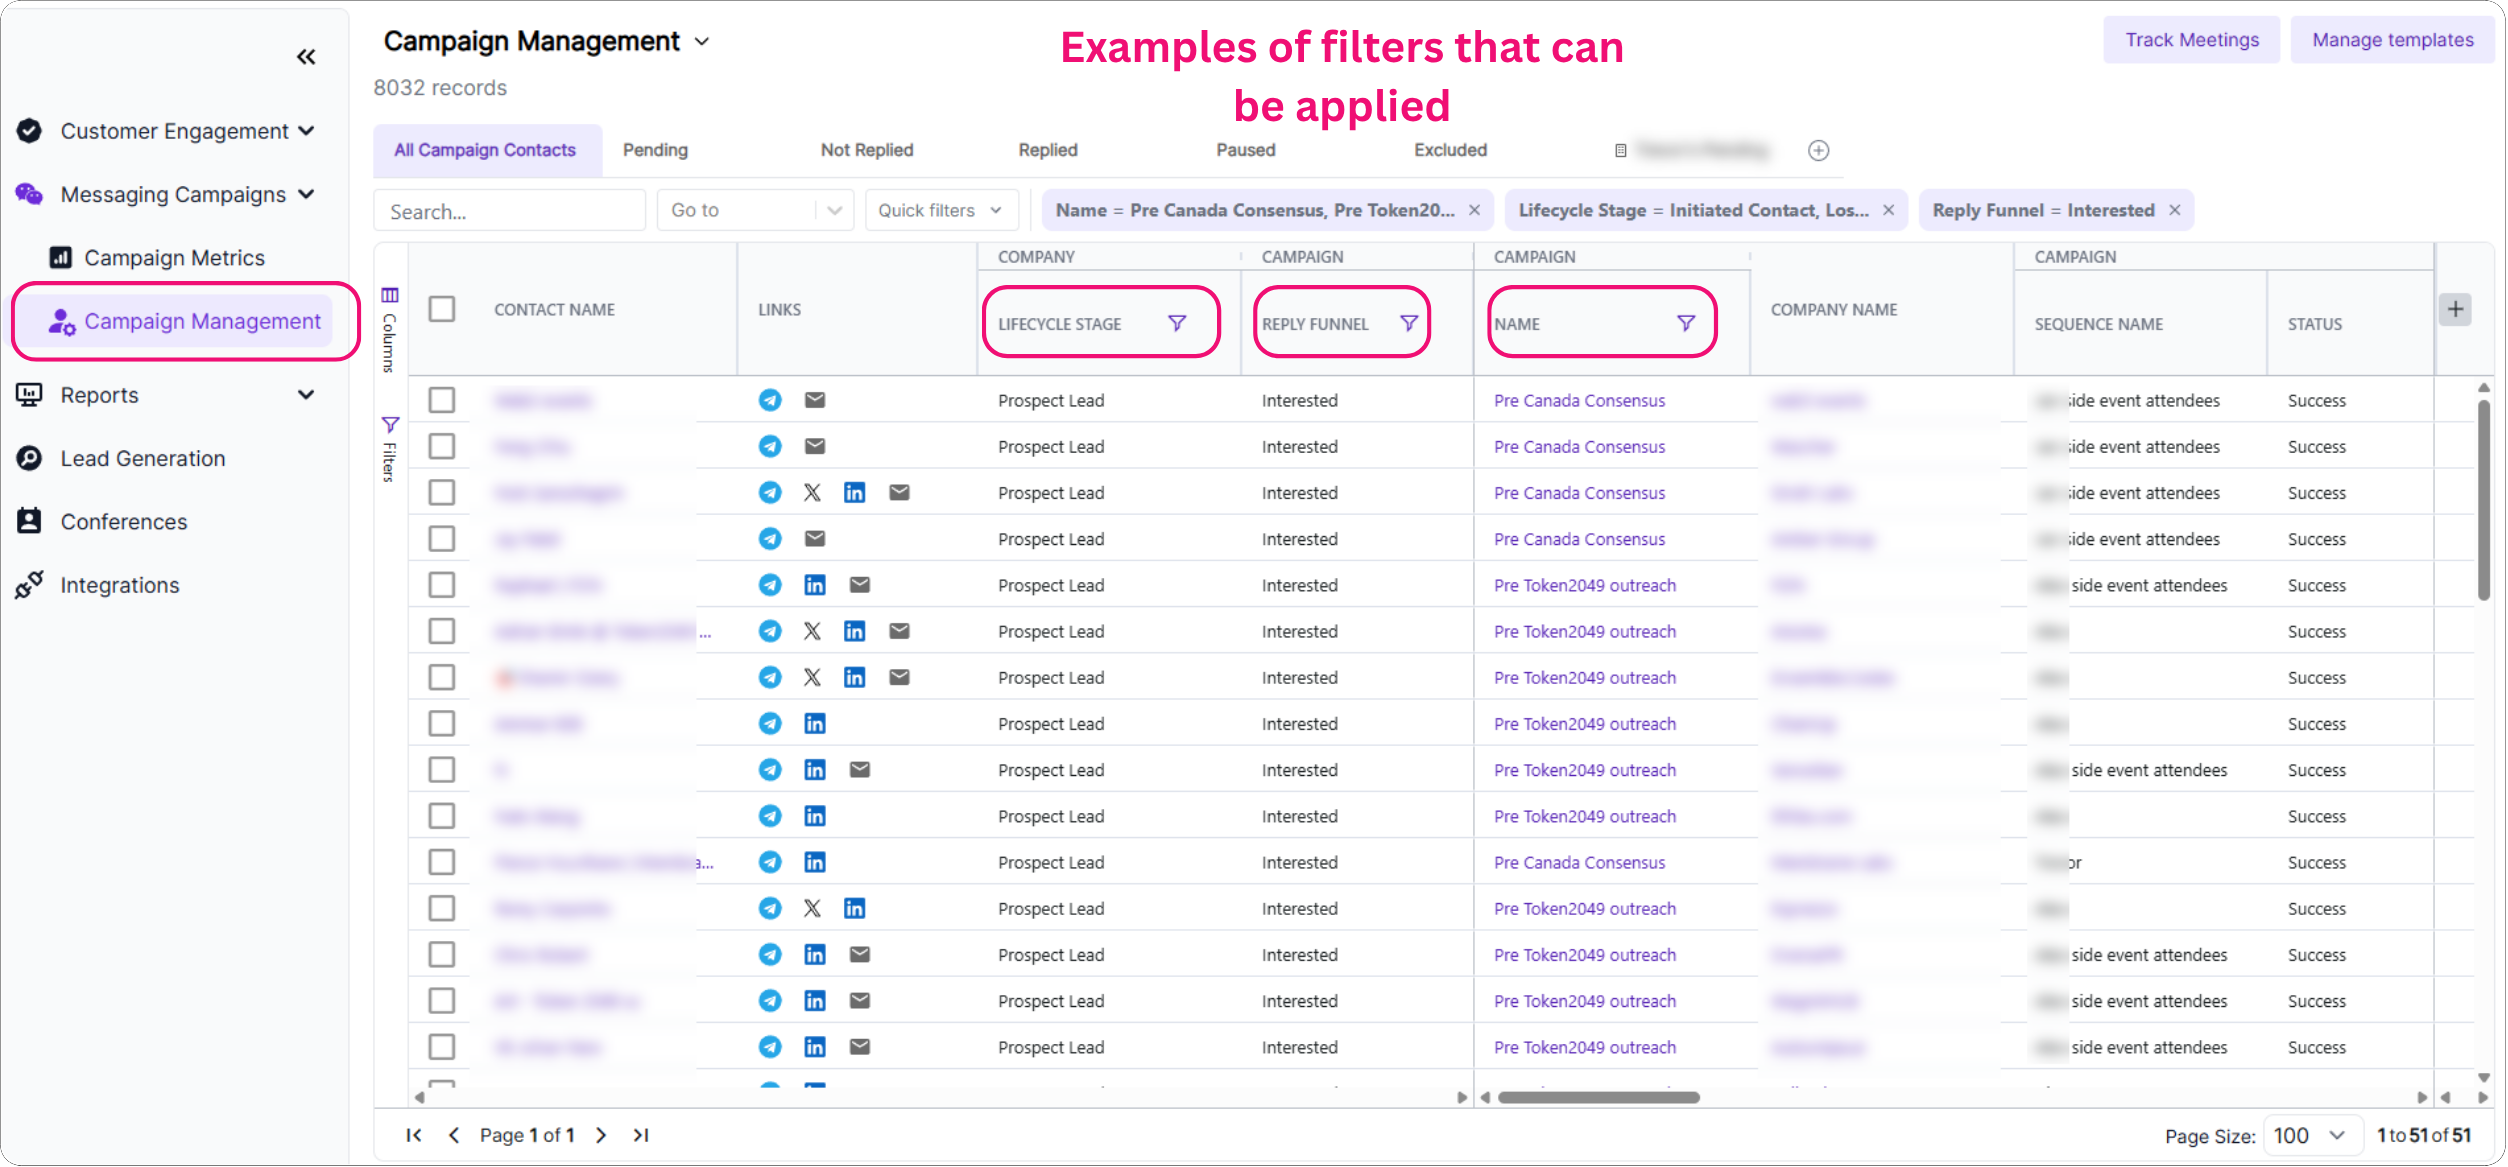This screenshot has width=2508, height=1167.
Task: Click the Lifecycle Stage column filter icon
Action: click(1177, 323)
